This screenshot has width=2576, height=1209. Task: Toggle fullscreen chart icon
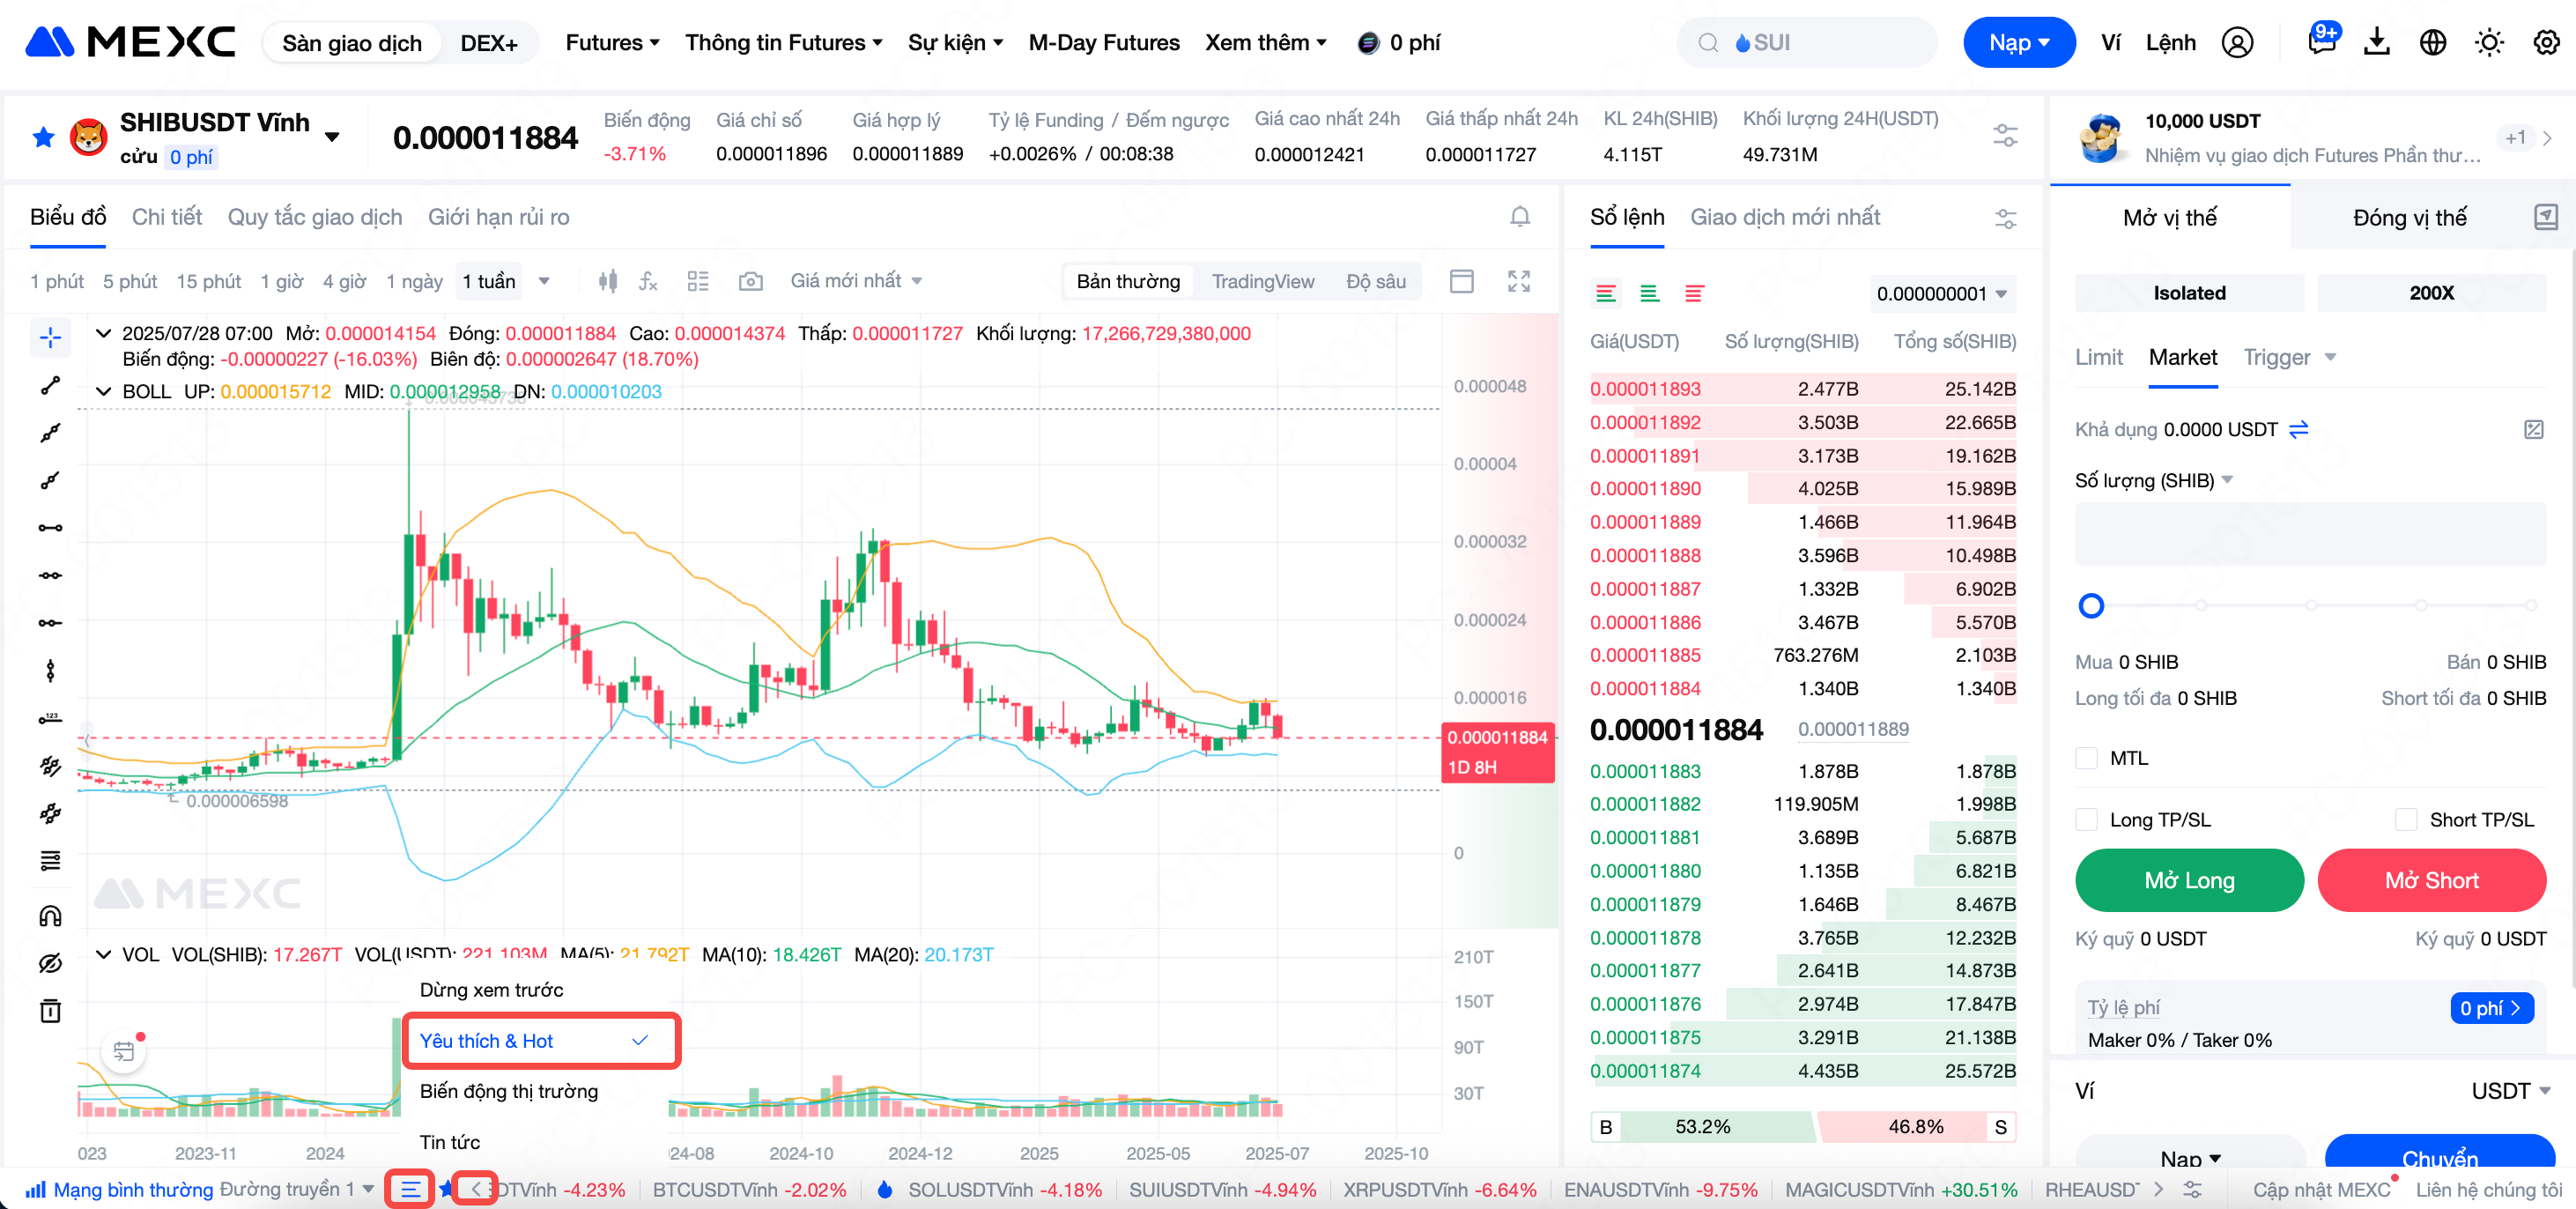pyautogui.click(x=1518, y=282)
